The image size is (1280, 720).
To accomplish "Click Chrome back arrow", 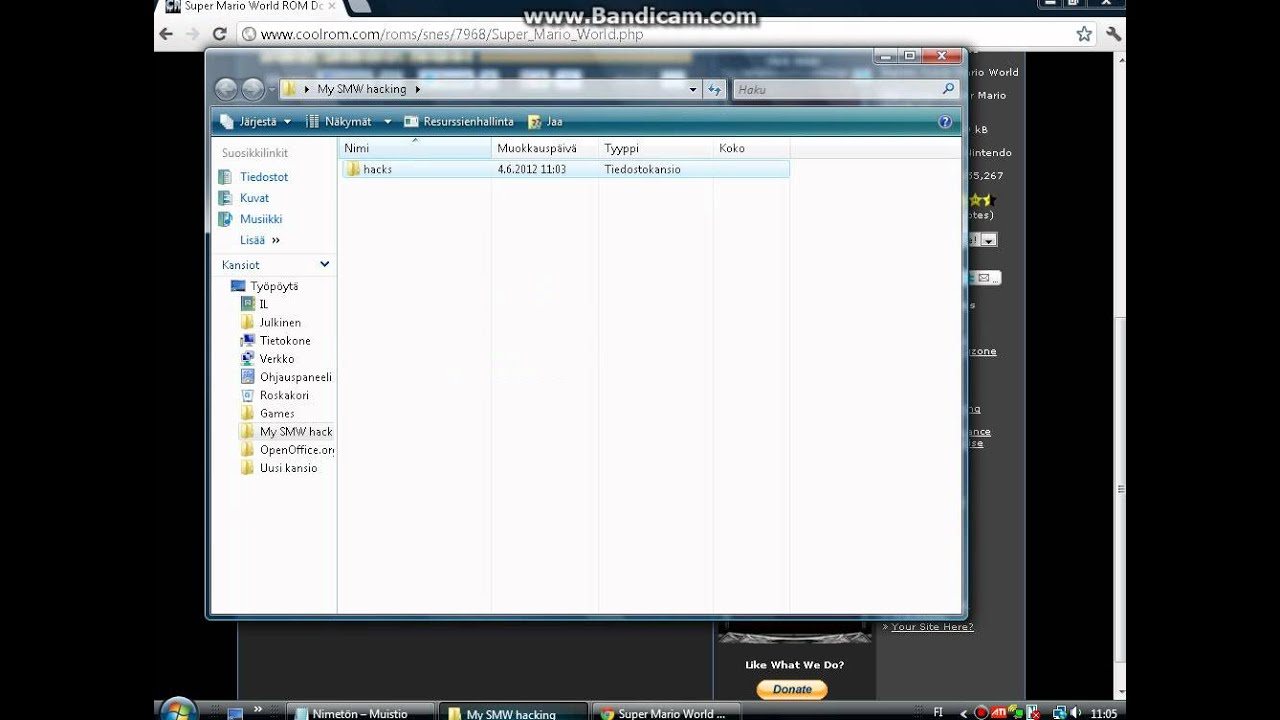I will pyautogui.click(x=167, y=34).
